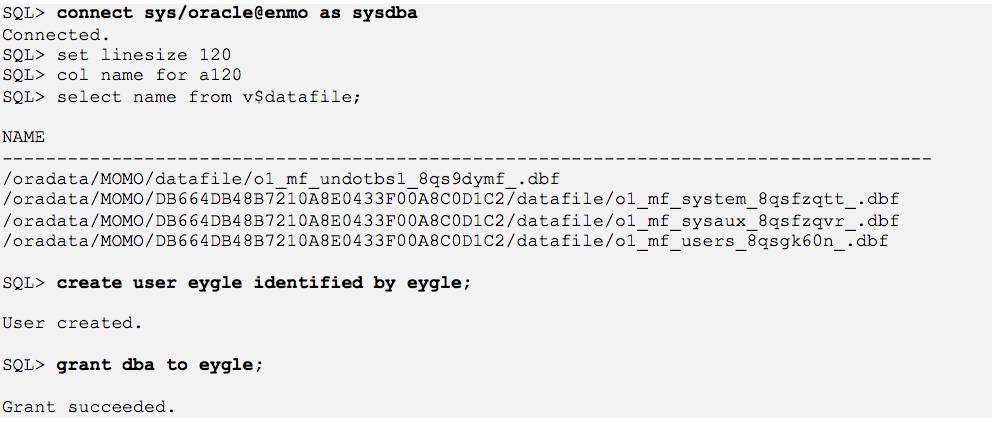Click the 'grant dba to eygle;' command

point(159,365)
